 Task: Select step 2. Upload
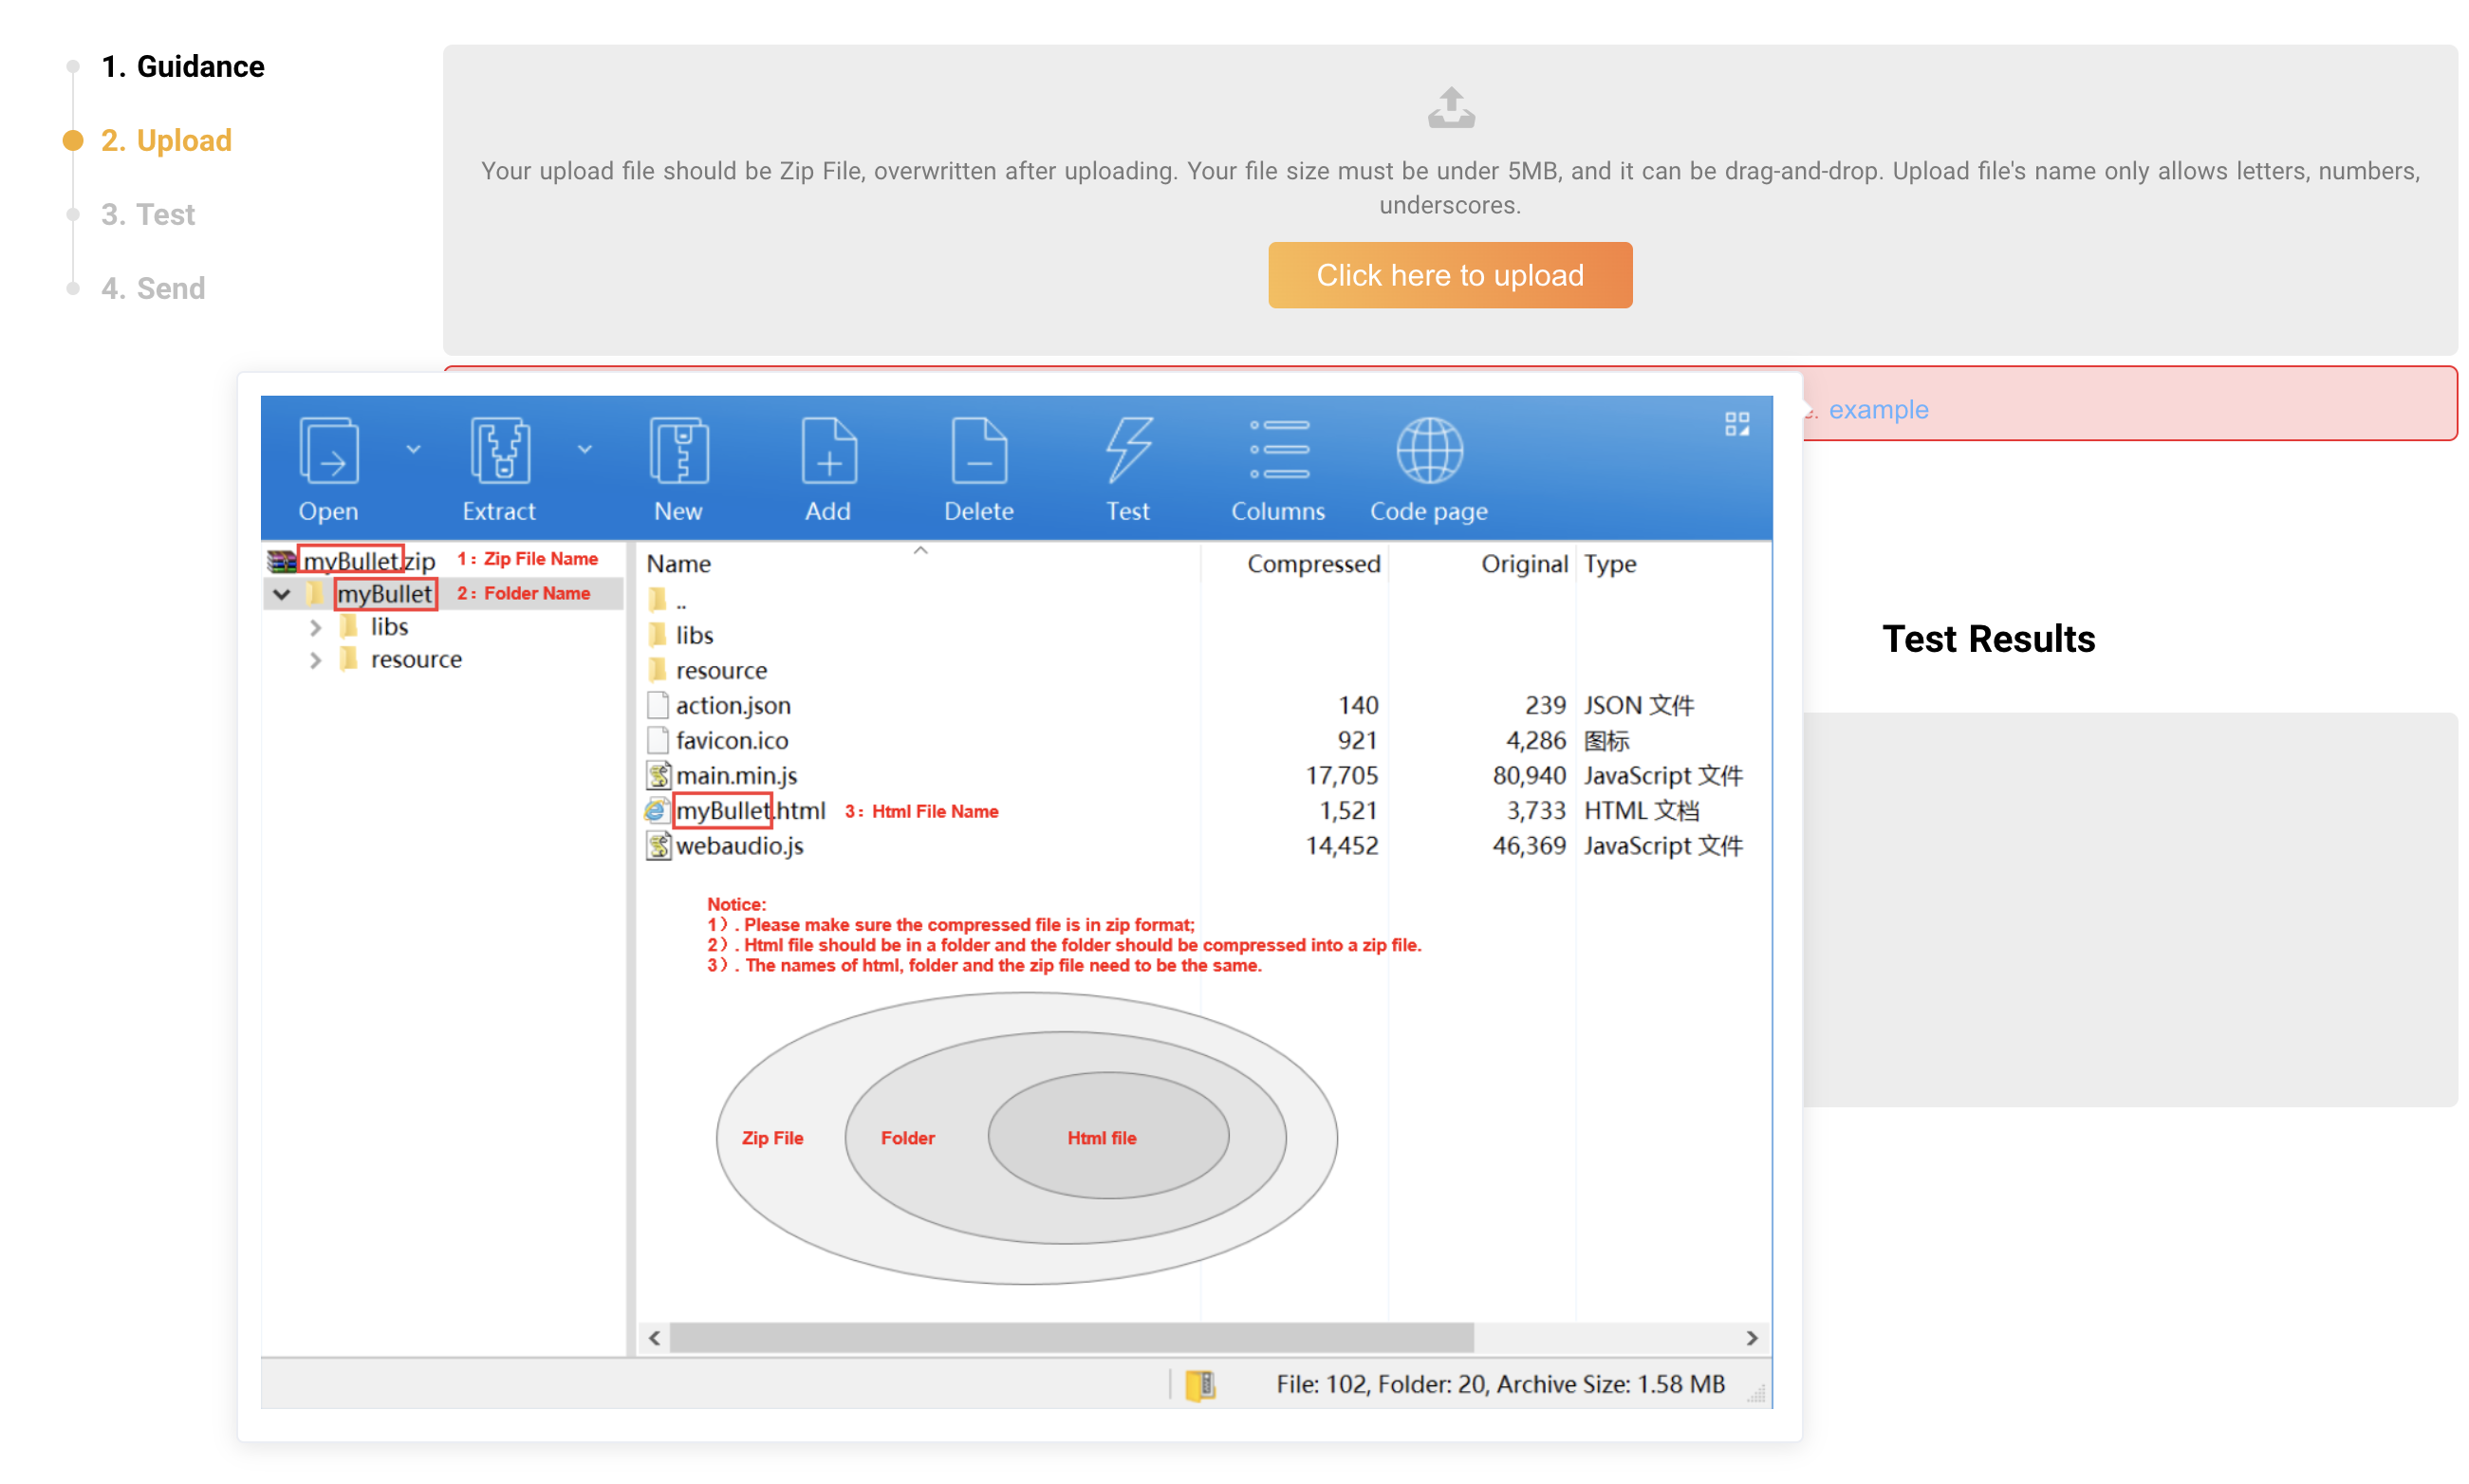point(166,140)
